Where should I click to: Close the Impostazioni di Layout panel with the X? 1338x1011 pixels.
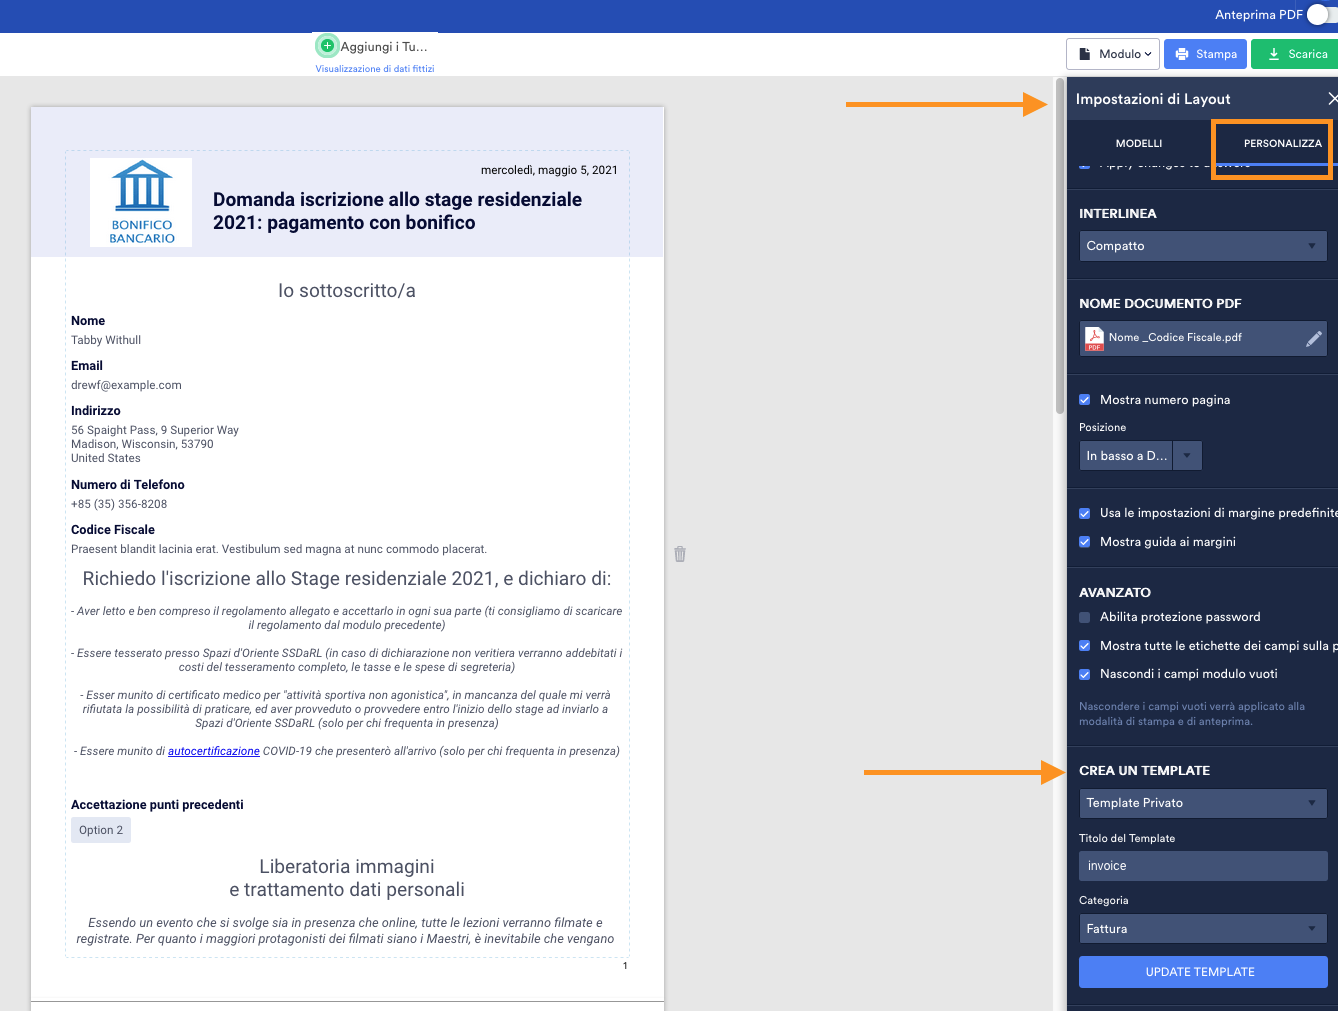[1332, 98]
